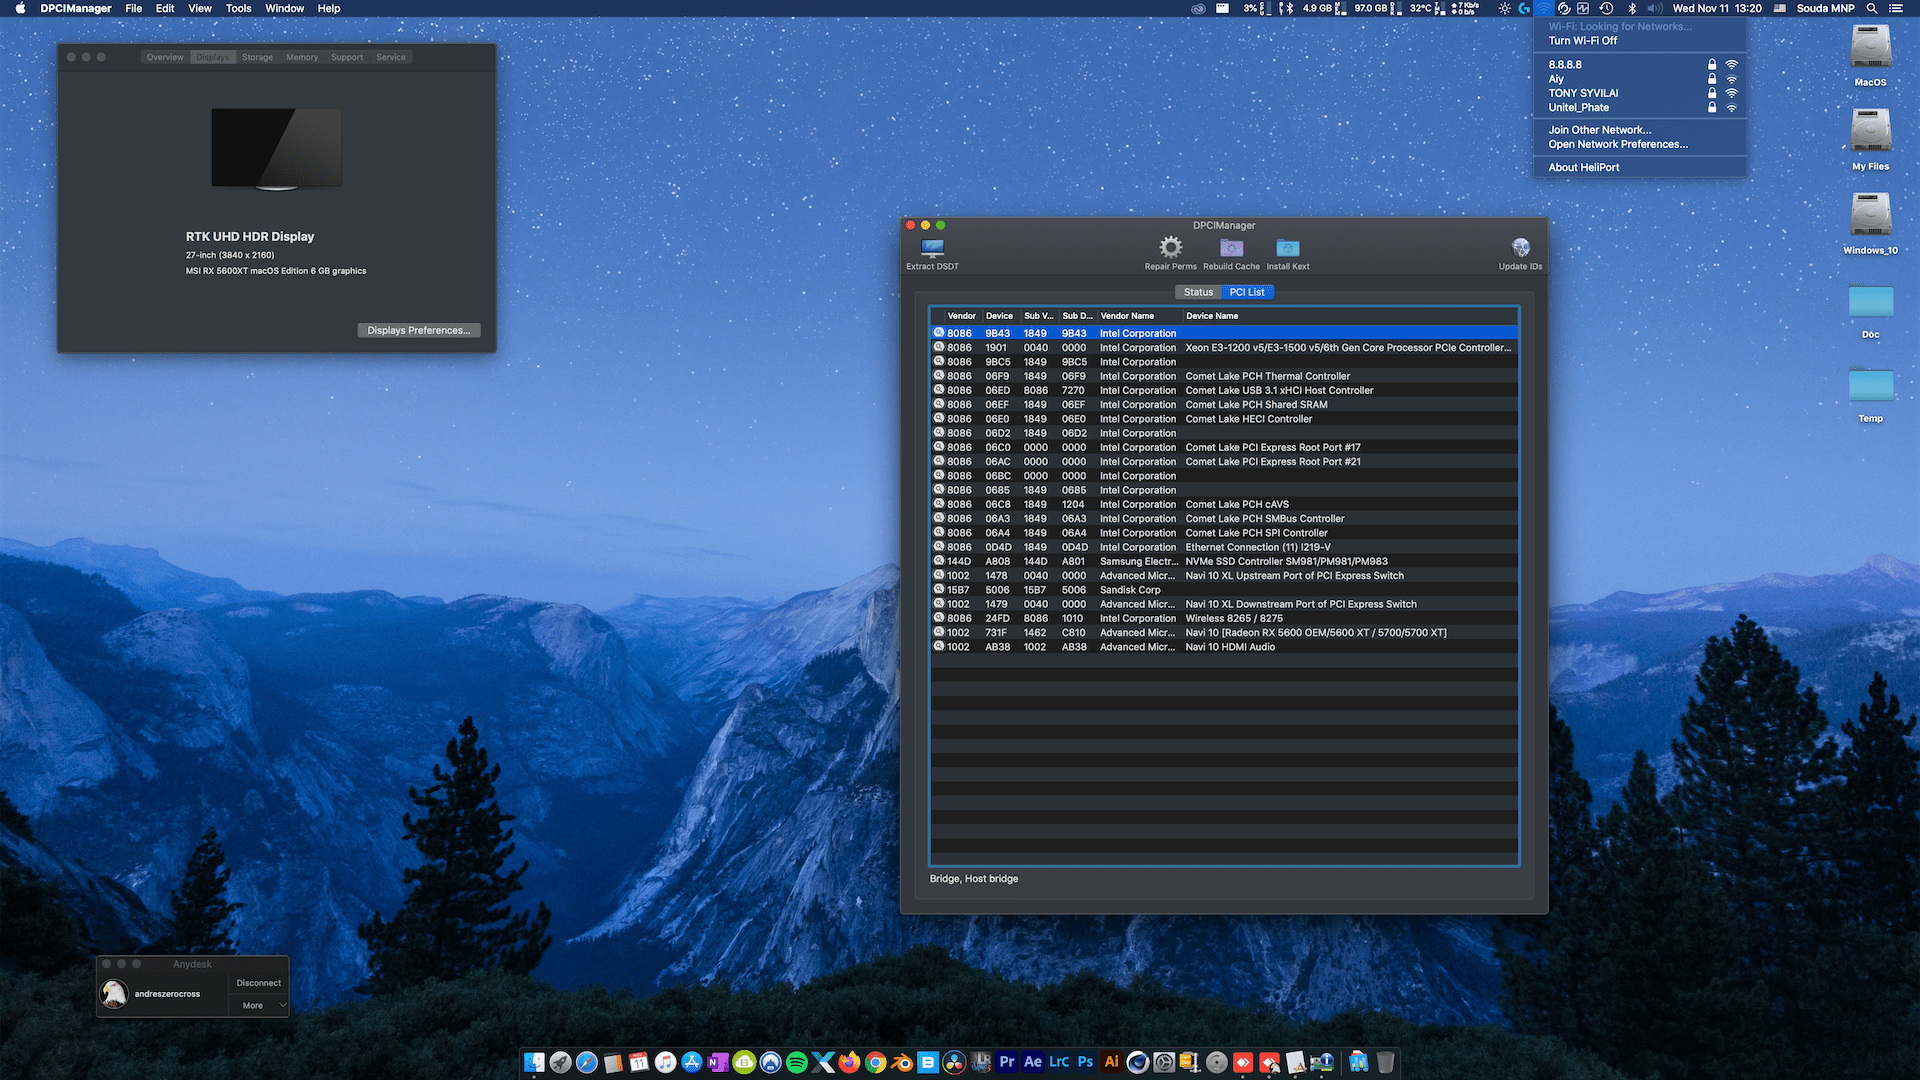Launch Photoshop from the dock

1085,1062
